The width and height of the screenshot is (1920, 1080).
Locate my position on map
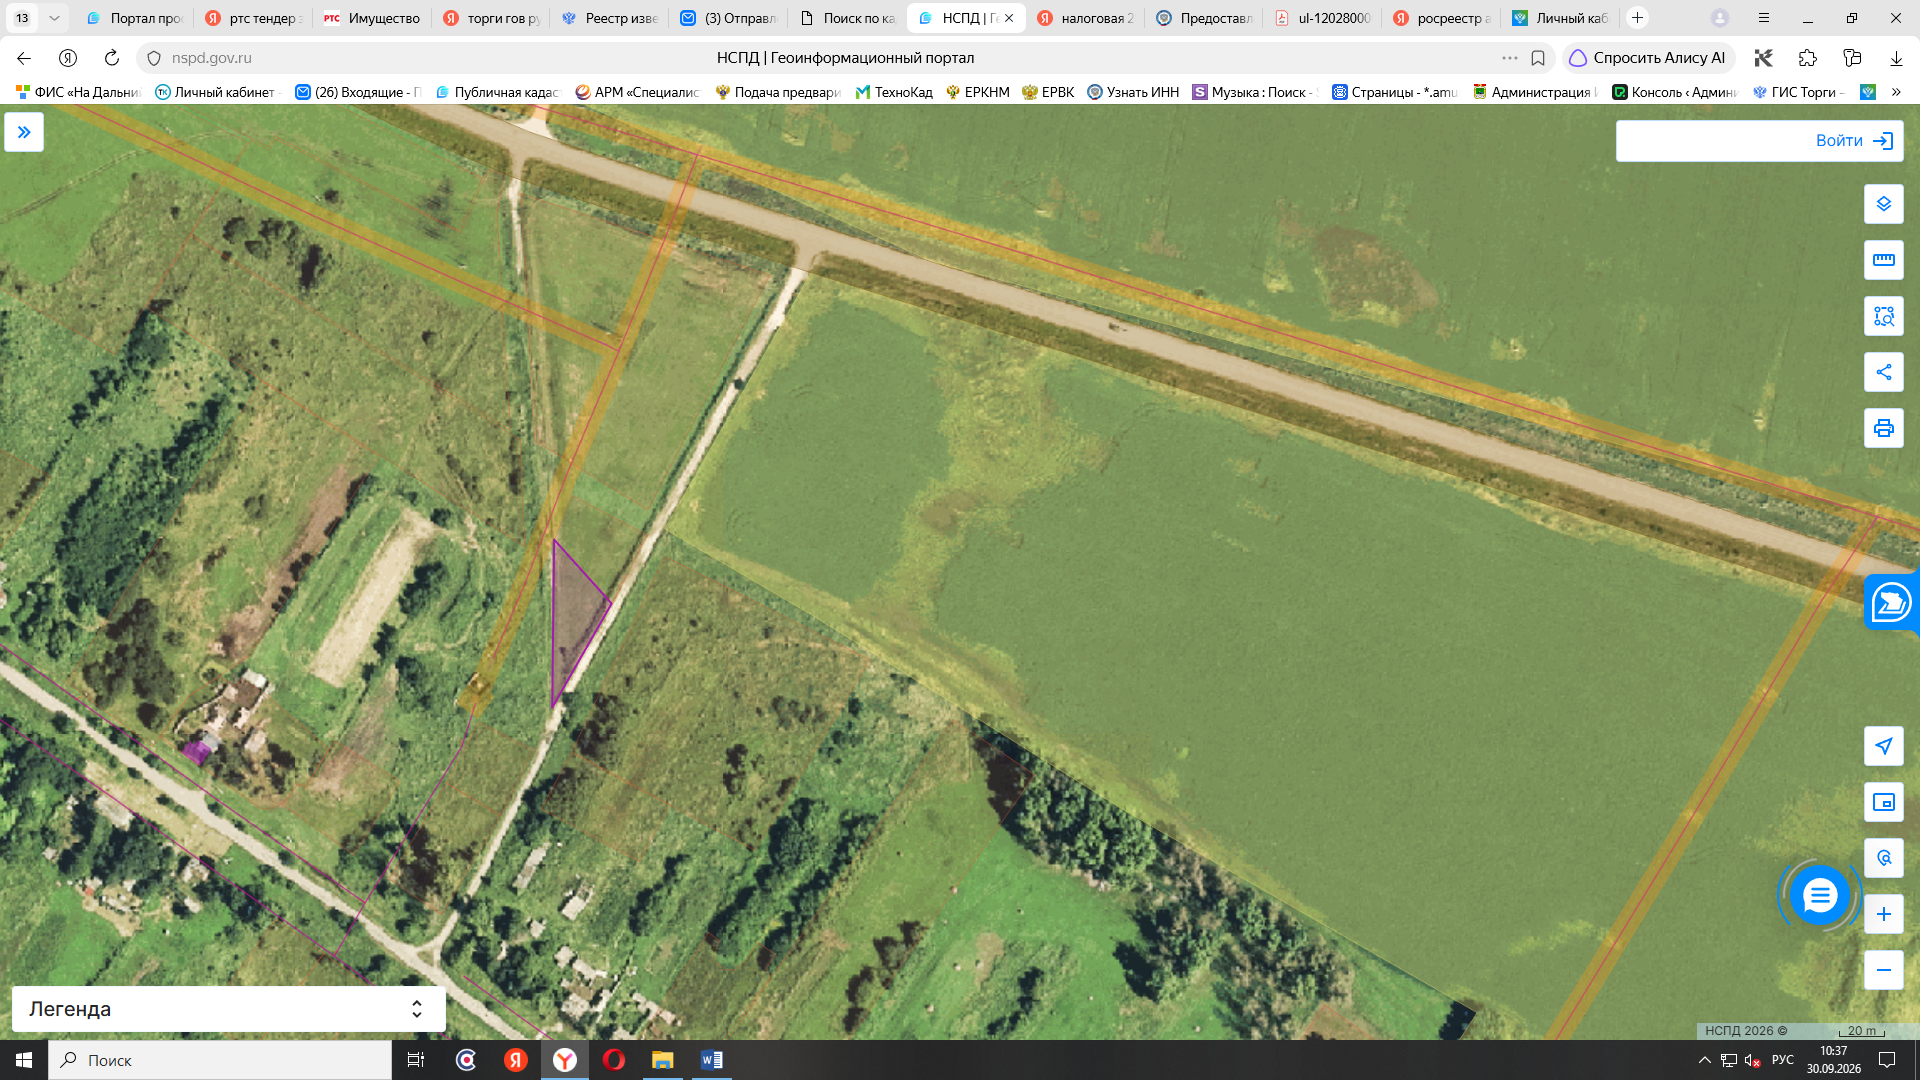pos(1884,746)
